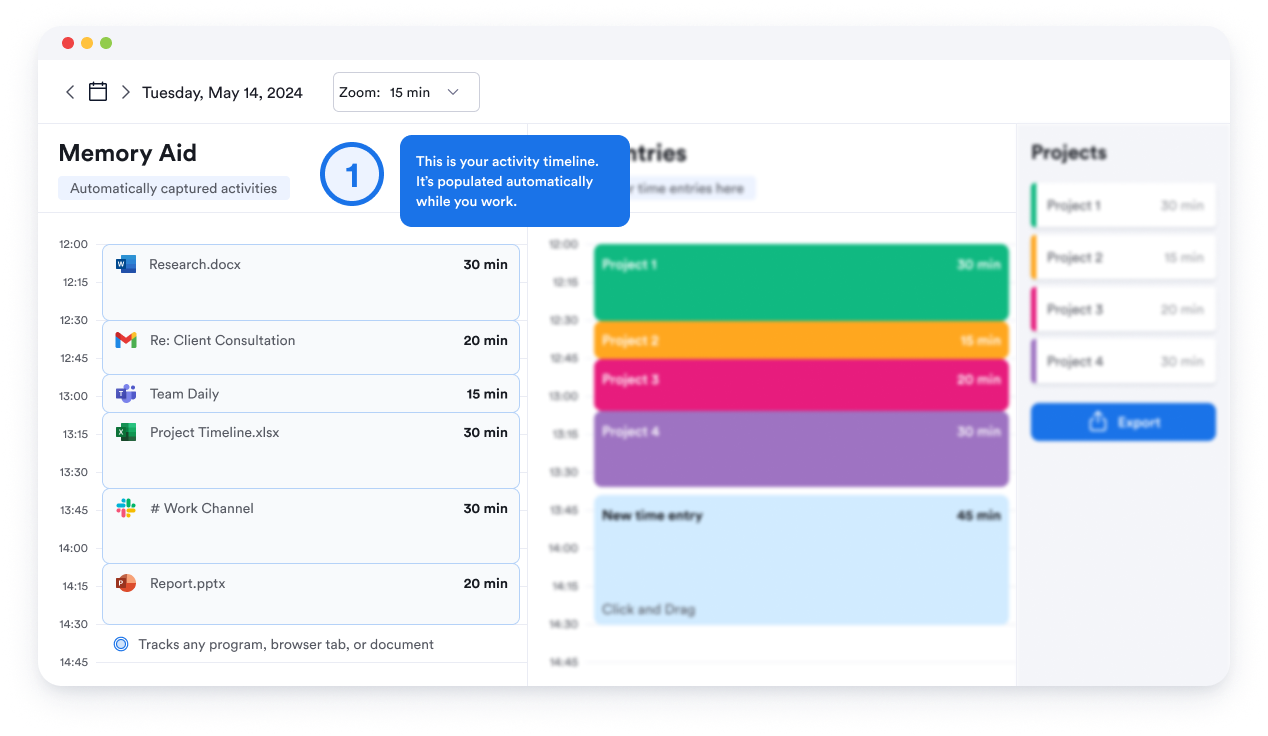Click the Tuesday, May 14, 2024 date

click(x=222, y=93)
